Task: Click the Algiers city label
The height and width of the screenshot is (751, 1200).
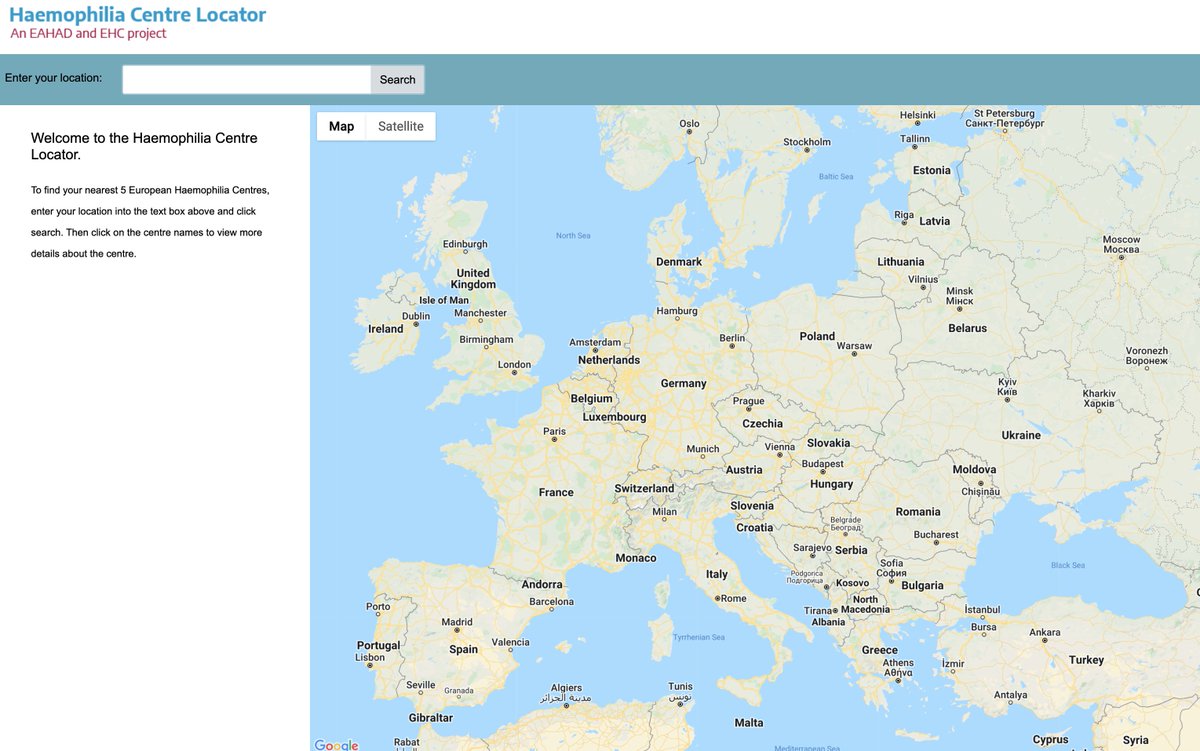Action: pyautogui.click(x=566, y=693)
